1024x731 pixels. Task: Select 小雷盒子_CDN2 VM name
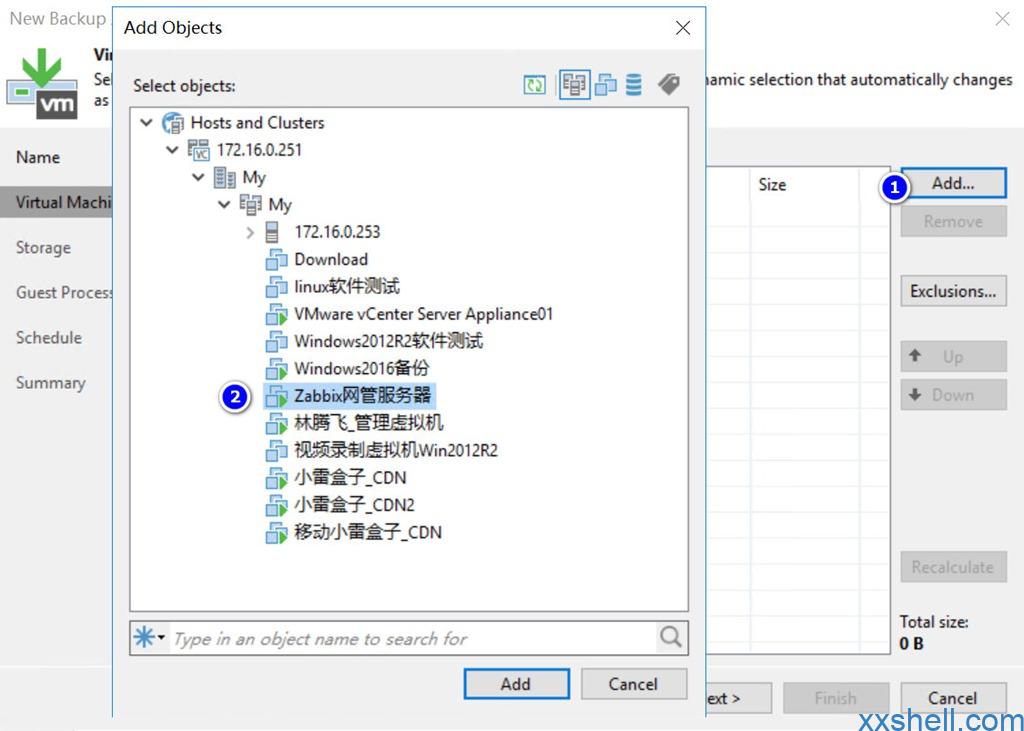355,505
